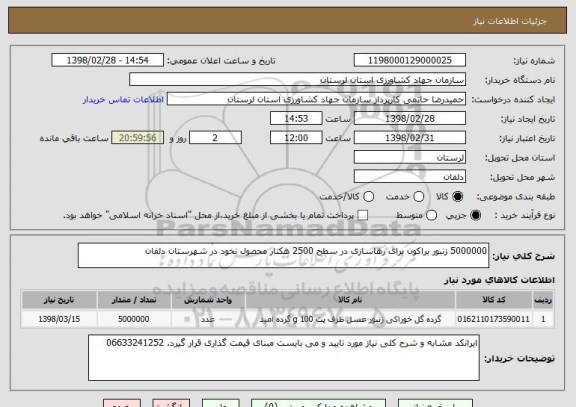
Task: Click the جزئیات اطلاعات نیاز header title
Action: click(510, 21)
